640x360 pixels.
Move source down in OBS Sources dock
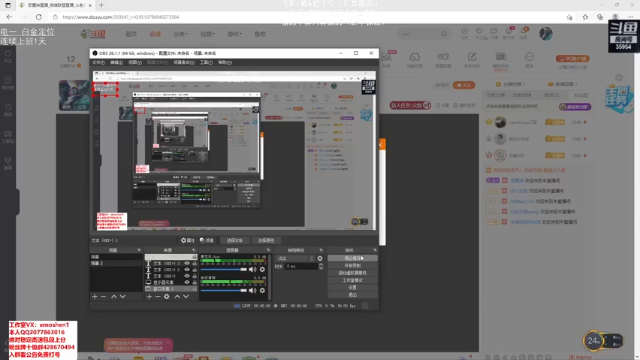[x=186, y=296]
